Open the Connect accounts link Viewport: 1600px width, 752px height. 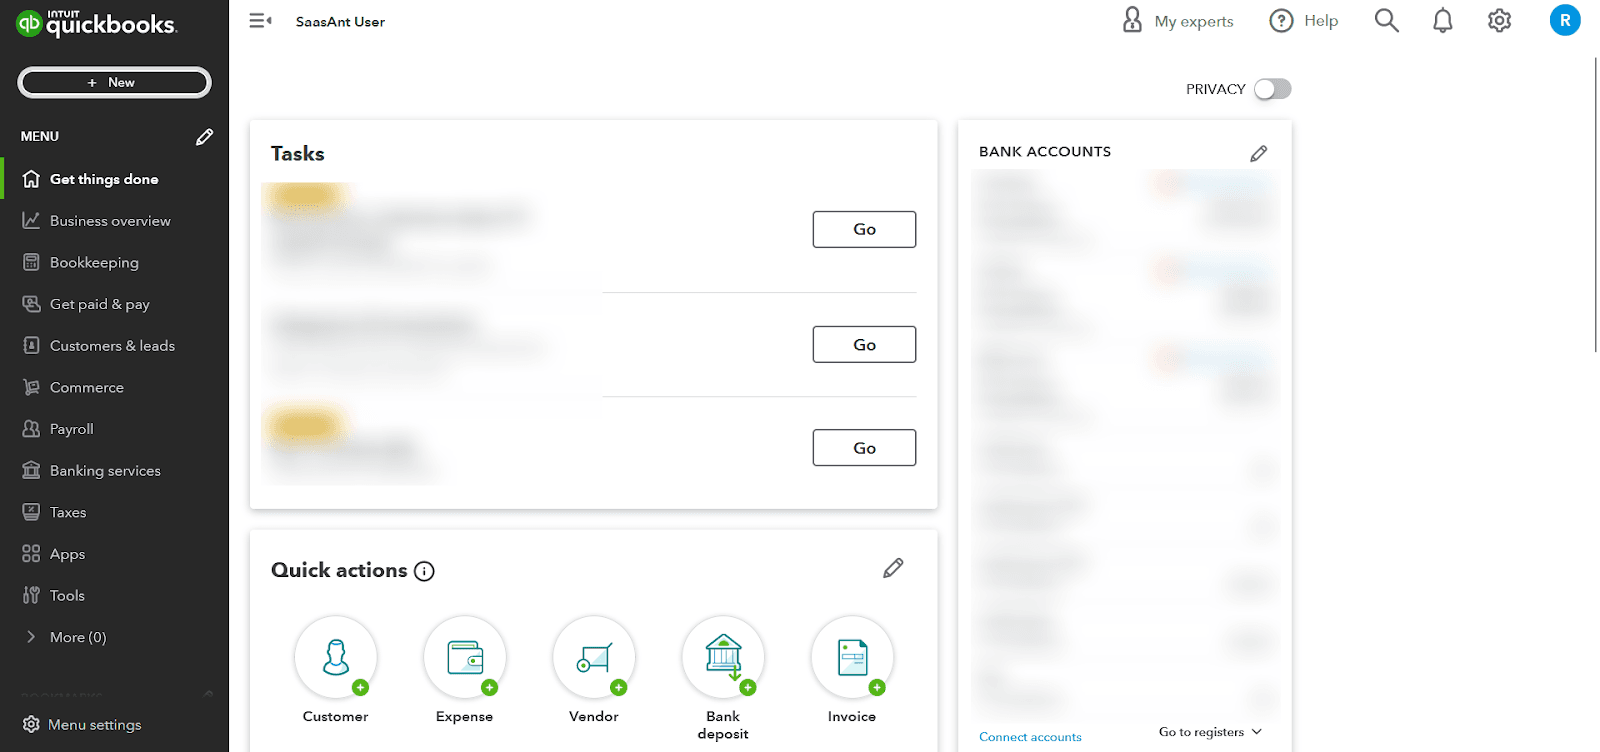1030,737
